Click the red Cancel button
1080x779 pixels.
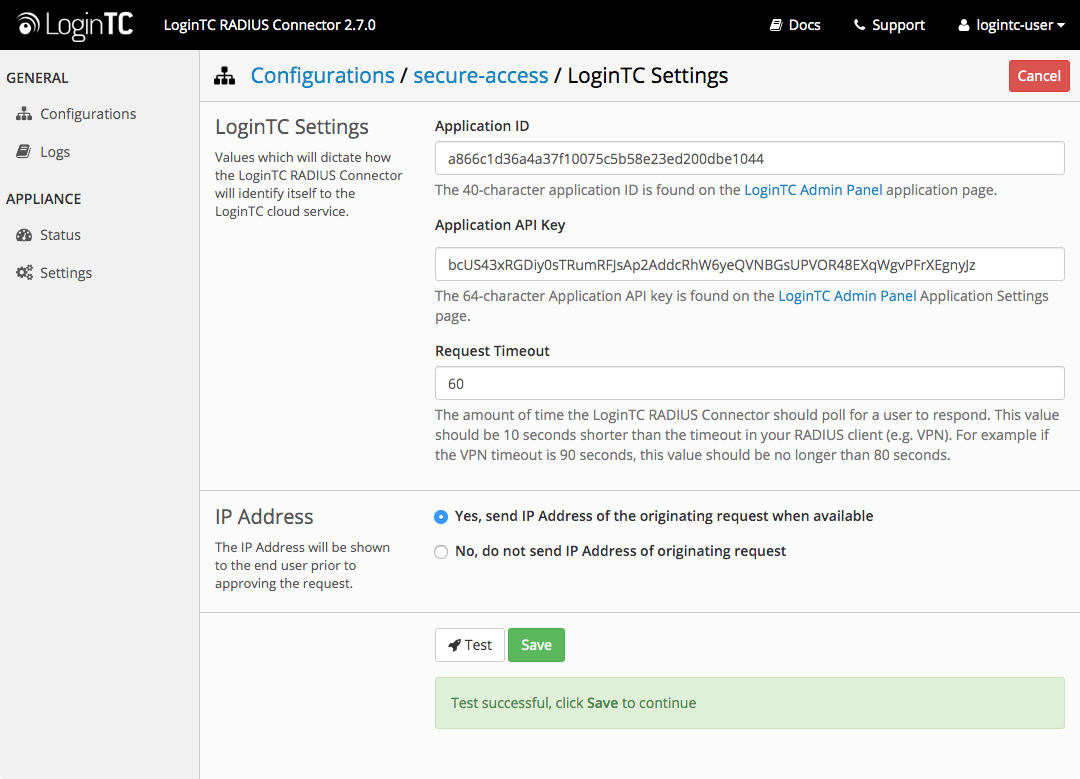[1039, 76]
